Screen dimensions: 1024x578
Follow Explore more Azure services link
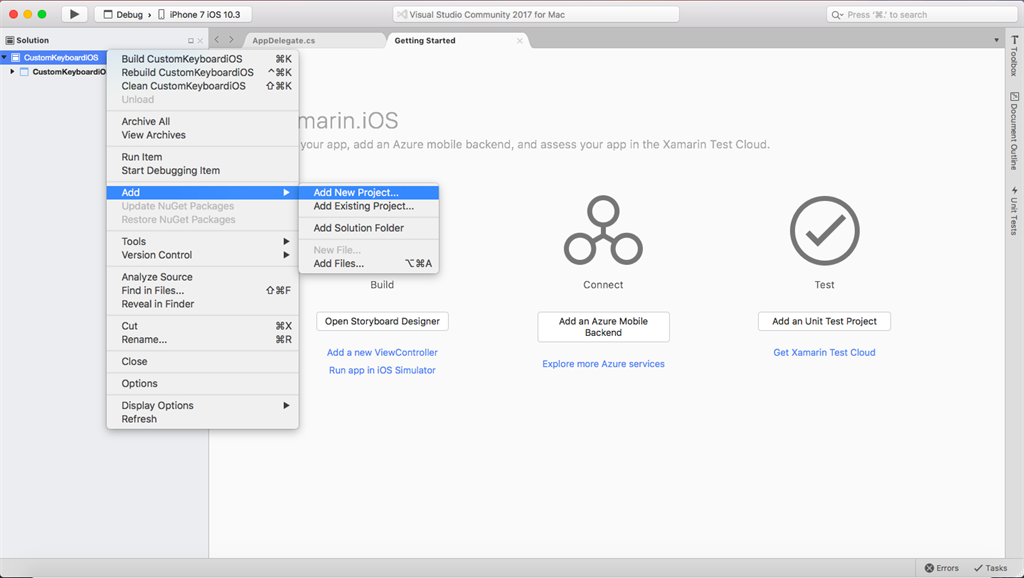click(x=603, y=364)
